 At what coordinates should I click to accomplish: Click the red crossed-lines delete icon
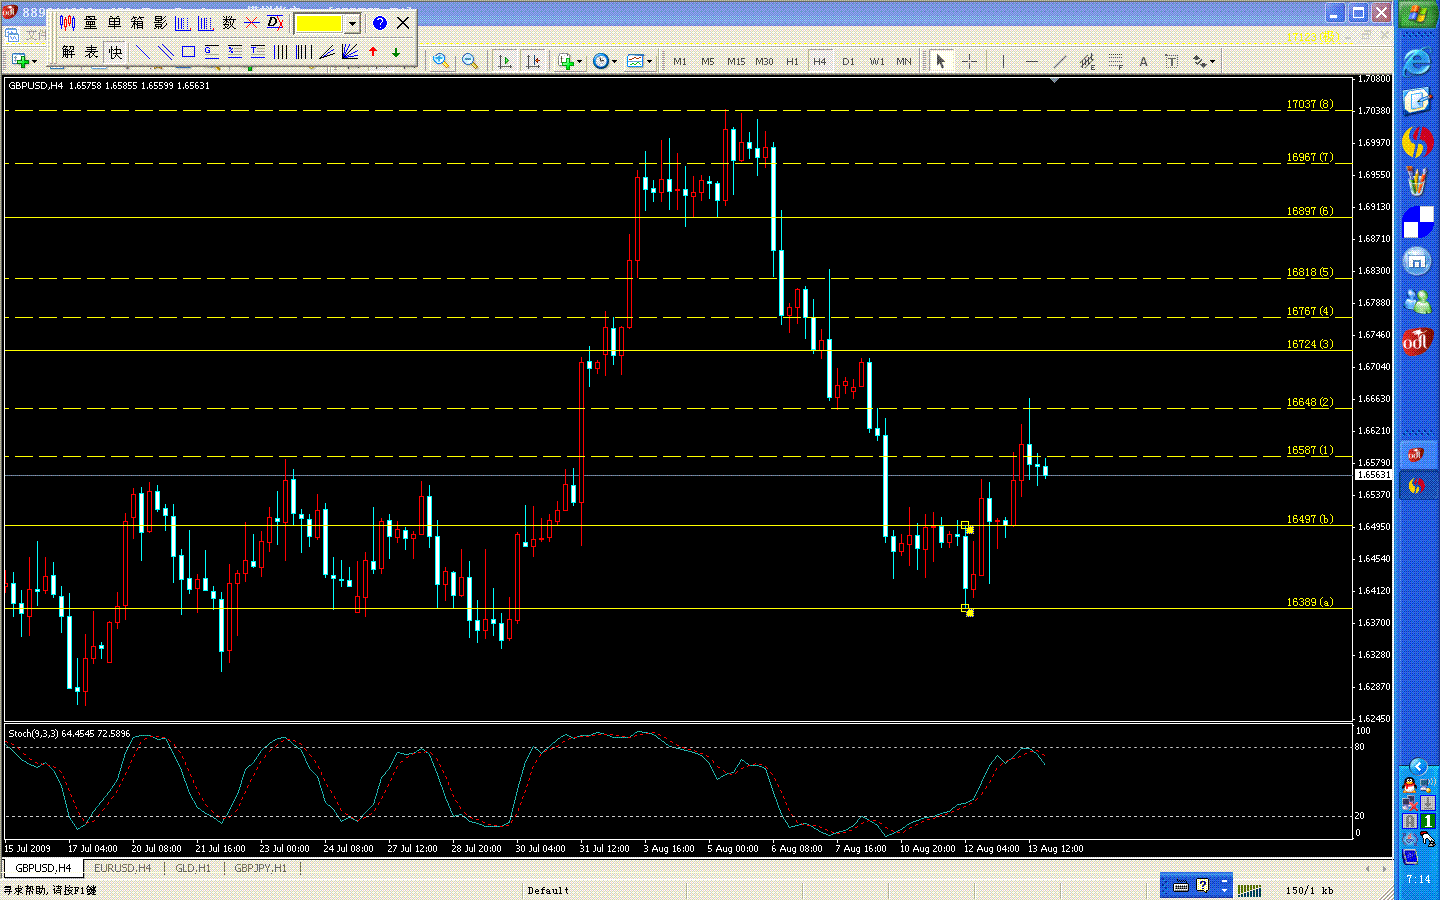point(252,23)
